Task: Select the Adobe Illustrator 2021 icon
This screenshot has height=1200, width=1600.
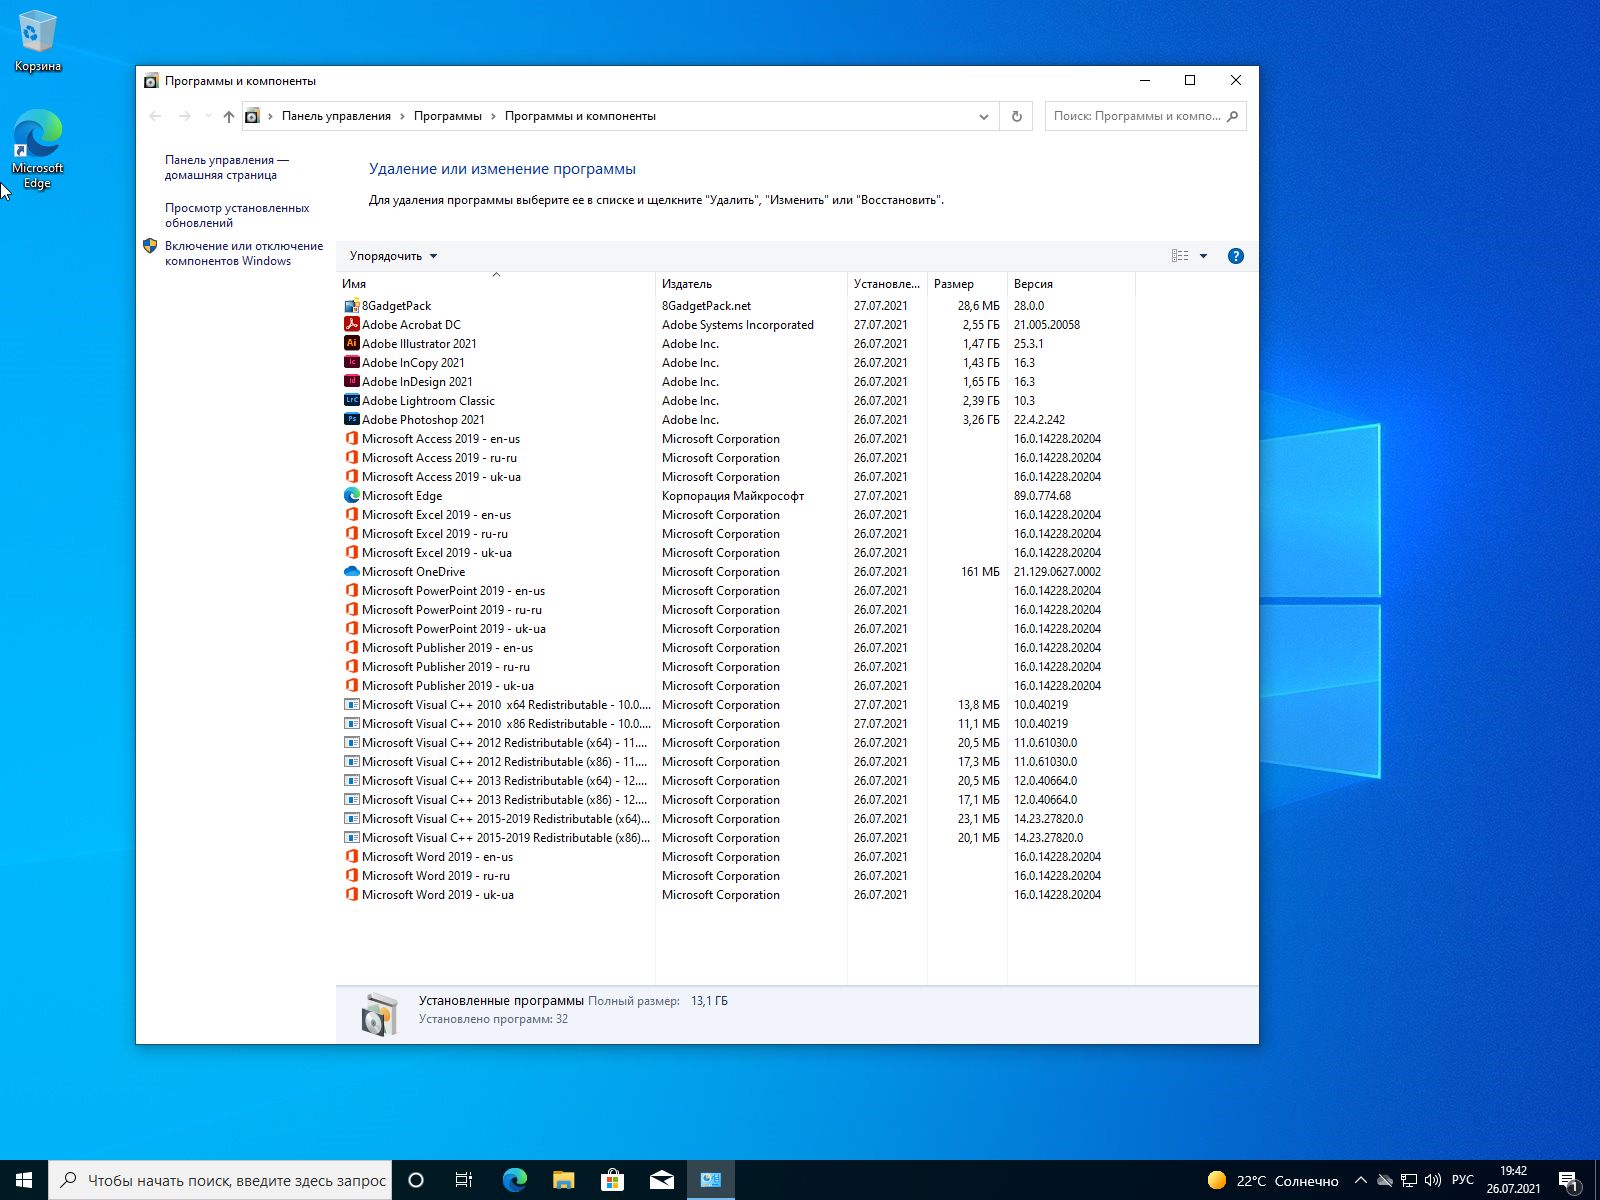Action: click(x=351, y=344)
